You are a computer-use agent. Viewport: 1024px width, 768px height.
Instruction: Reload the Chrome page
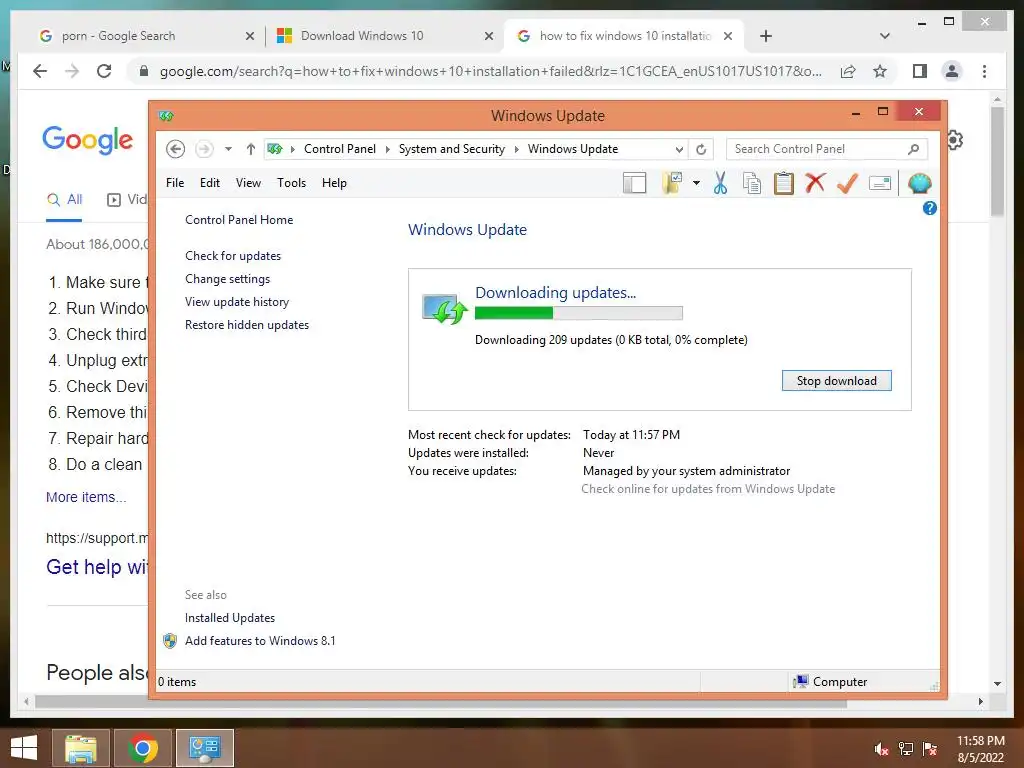coord(104,71)
